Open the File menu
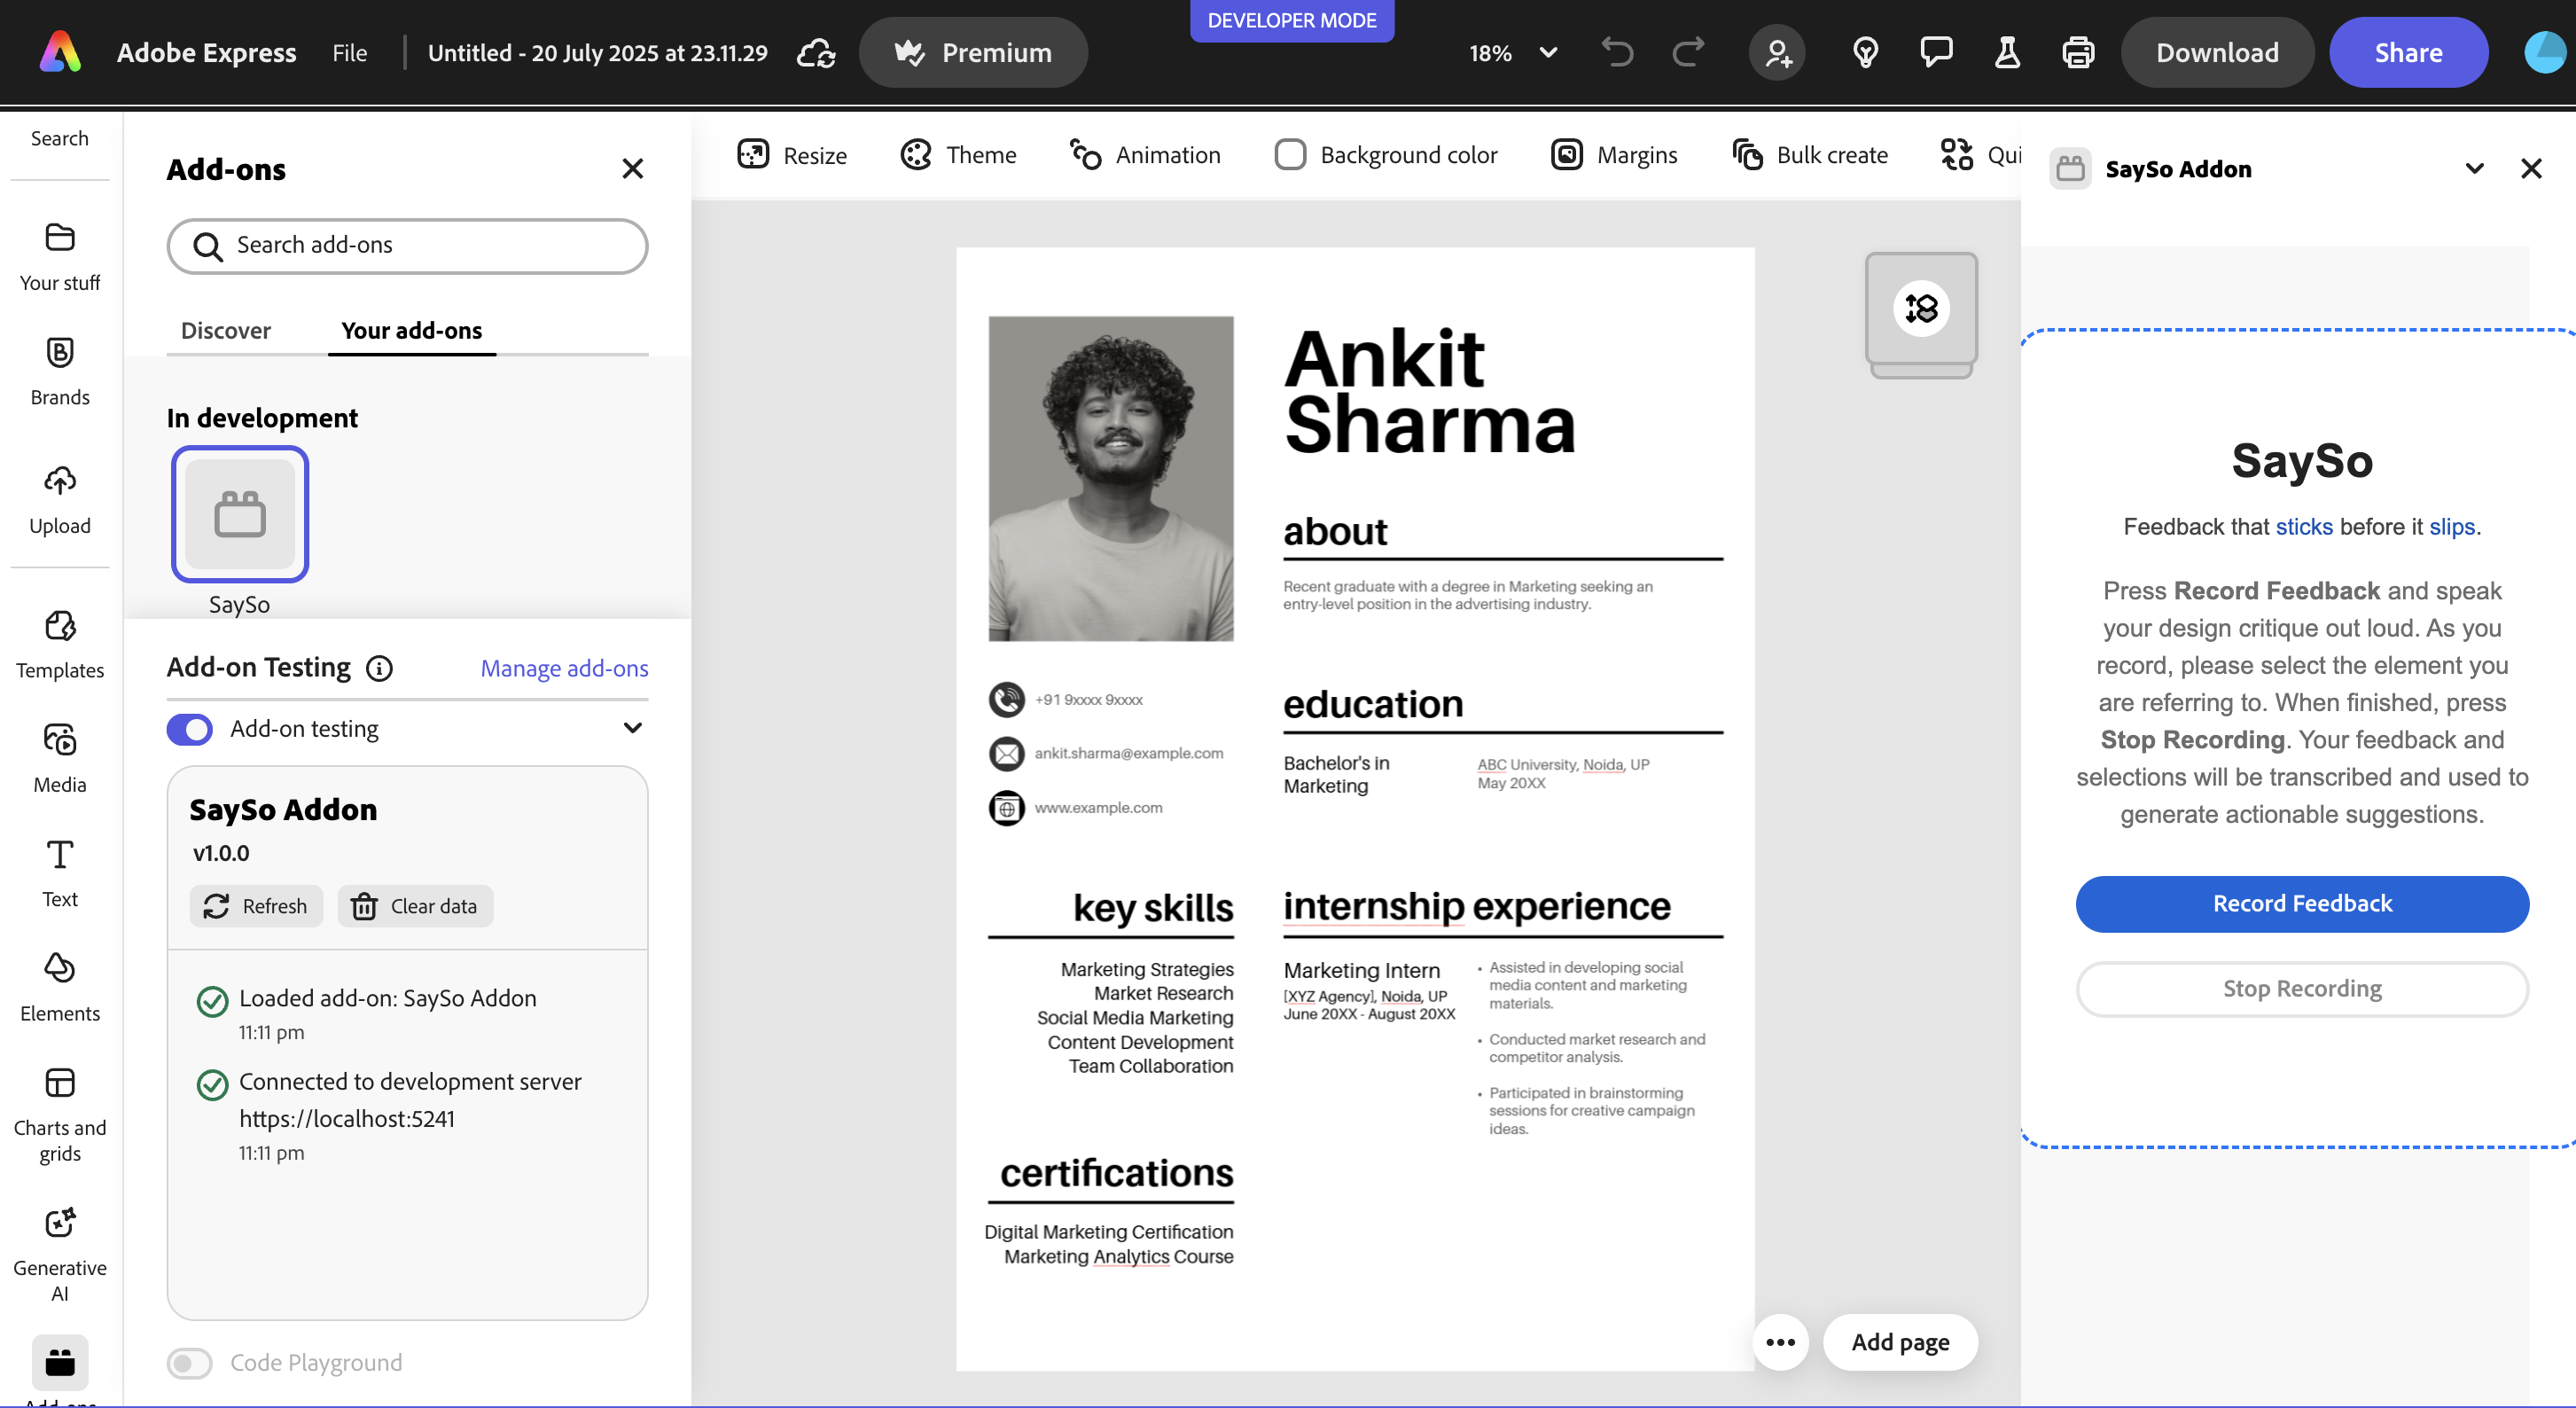Screen dimensions: 2576x1408 (x=349, y=52)
